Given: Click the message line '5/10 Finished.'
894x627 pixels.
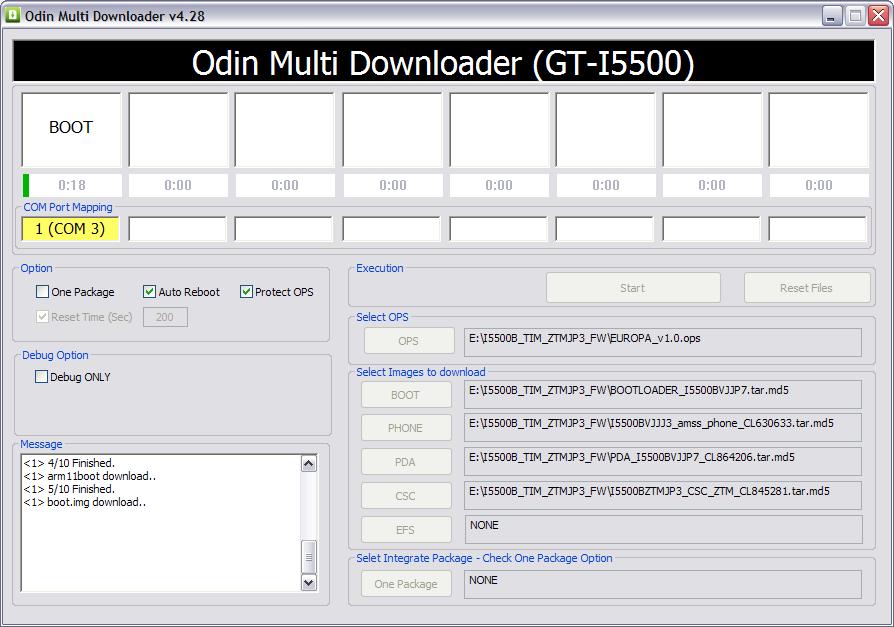Looking at the screenshot, I should tap(69, 489).
